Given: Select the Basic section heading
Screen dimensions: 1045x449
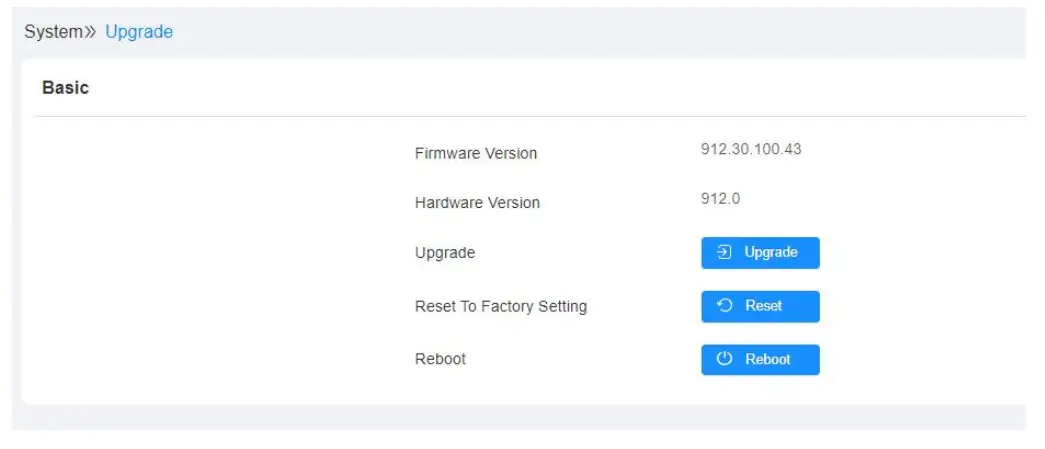Looking at the screenshot, I should click(65, 88).
